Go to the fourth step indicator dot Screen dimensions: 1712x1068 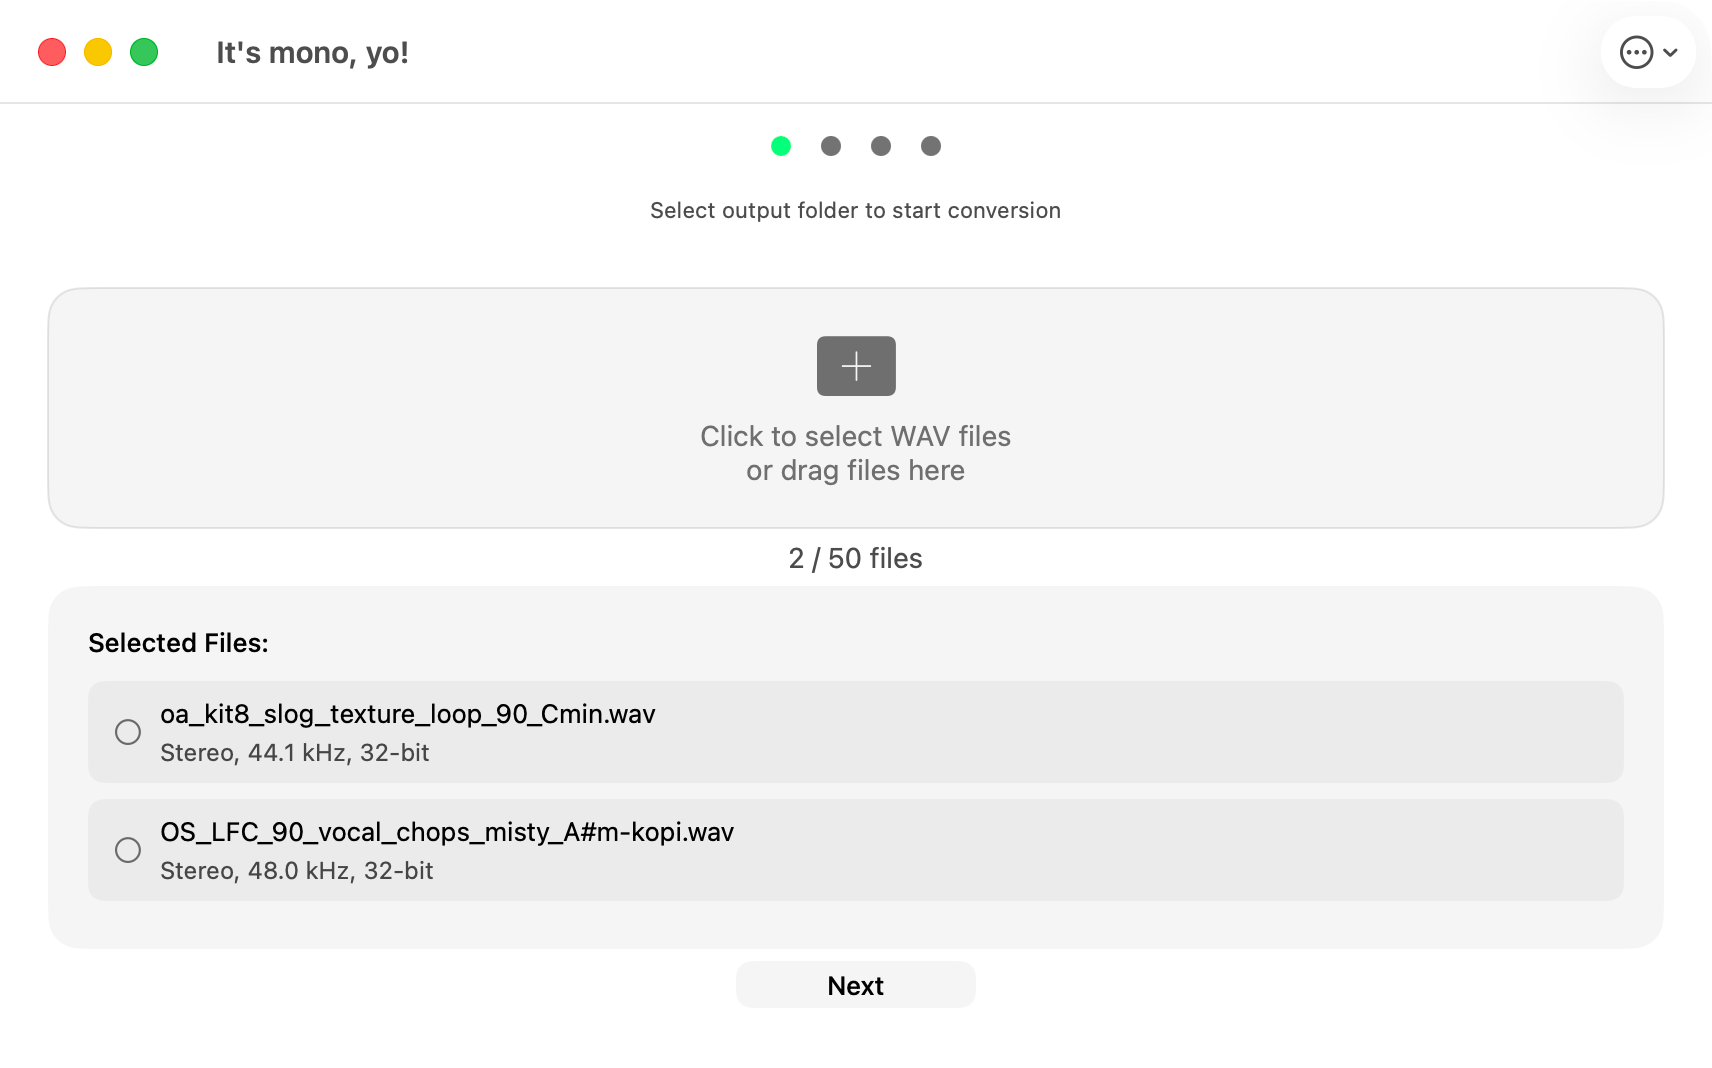[x=931, y=146]
